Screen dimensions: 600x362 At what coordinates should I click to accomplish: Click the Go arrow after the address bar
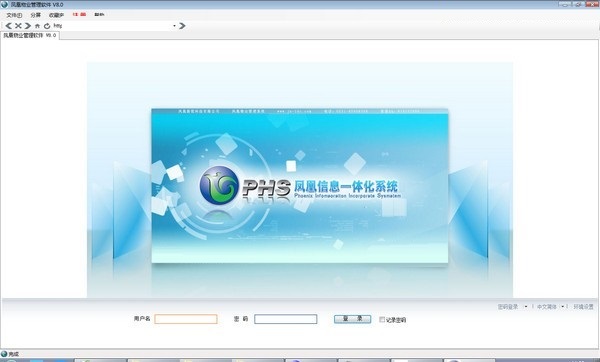tap(182, 26)
